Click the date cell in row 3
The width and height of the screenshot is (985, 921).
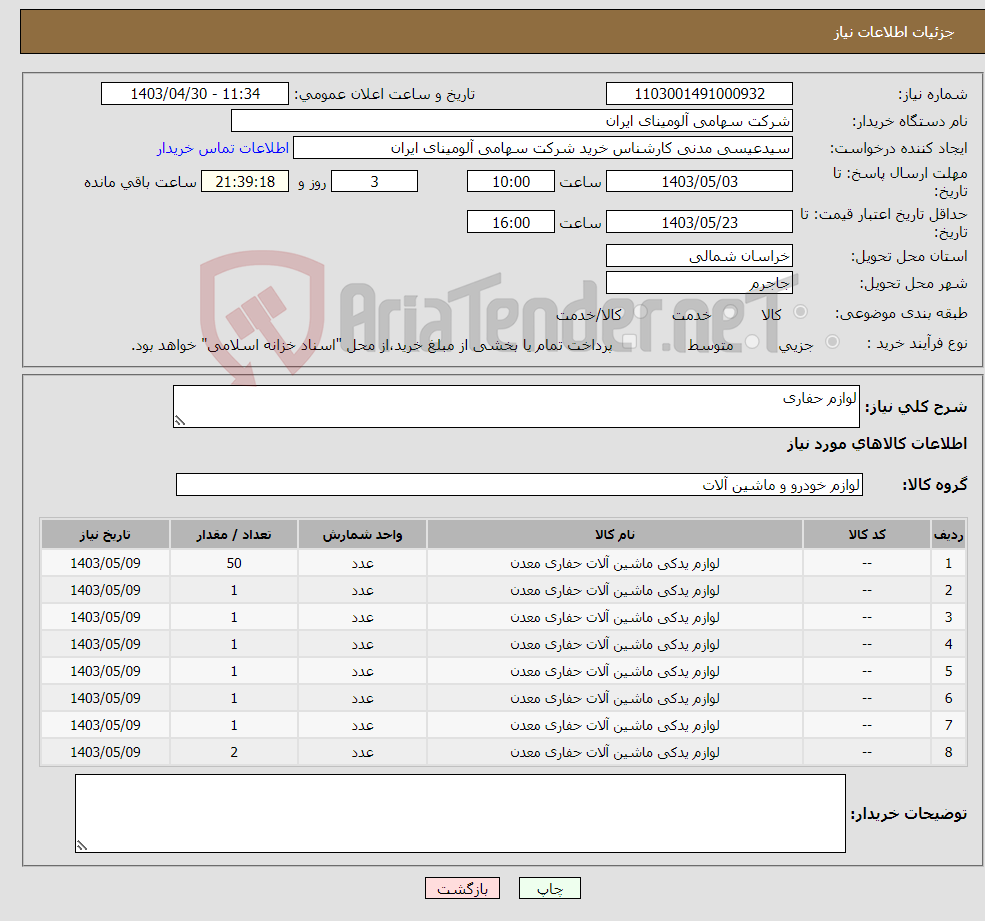click(x=106, y=618)
